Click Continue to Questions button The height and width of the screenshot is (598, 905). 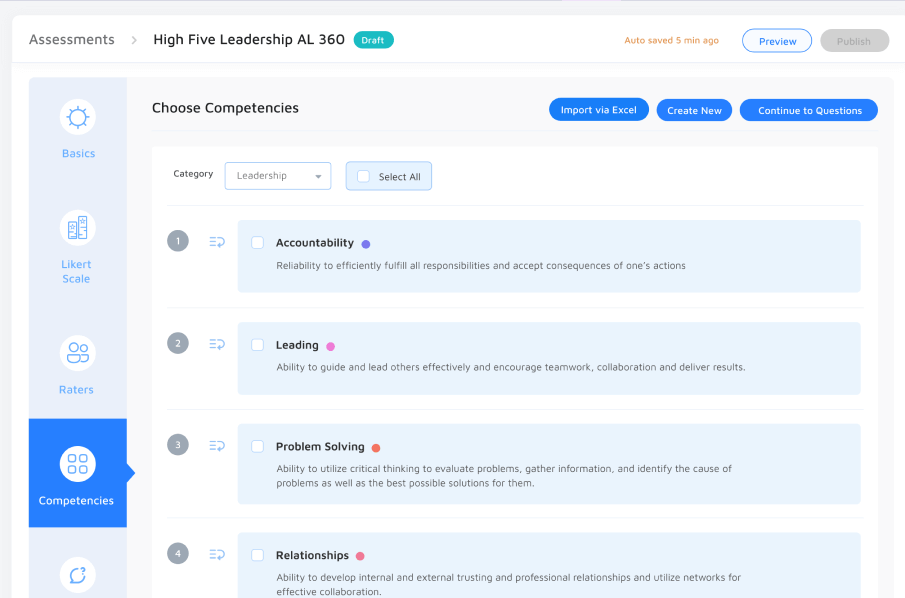tap(809, 110)
